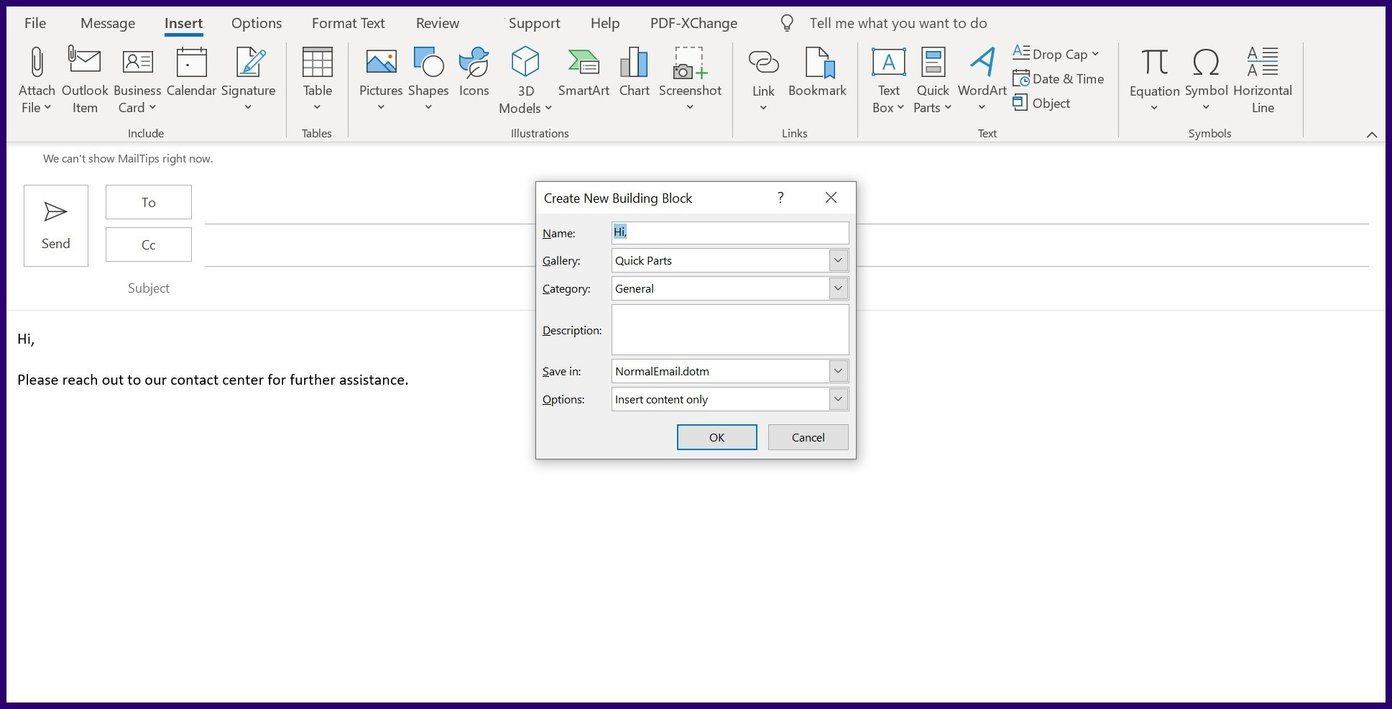Expand the Category dropdown
Viewport: 1392px width, 709px height.
pos(838,288)
